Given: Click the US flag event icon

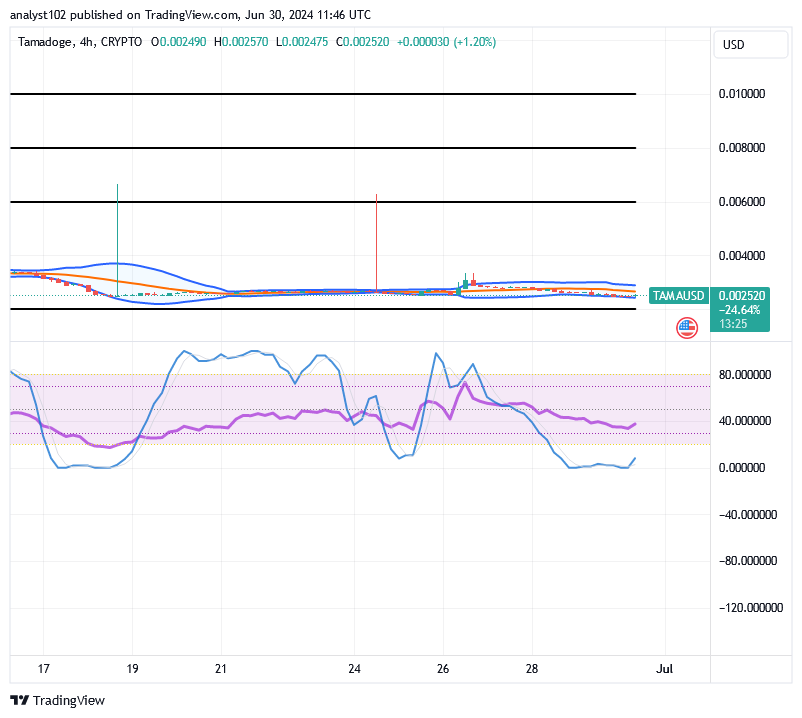Looking at the screenshot, I should point(687,328).
